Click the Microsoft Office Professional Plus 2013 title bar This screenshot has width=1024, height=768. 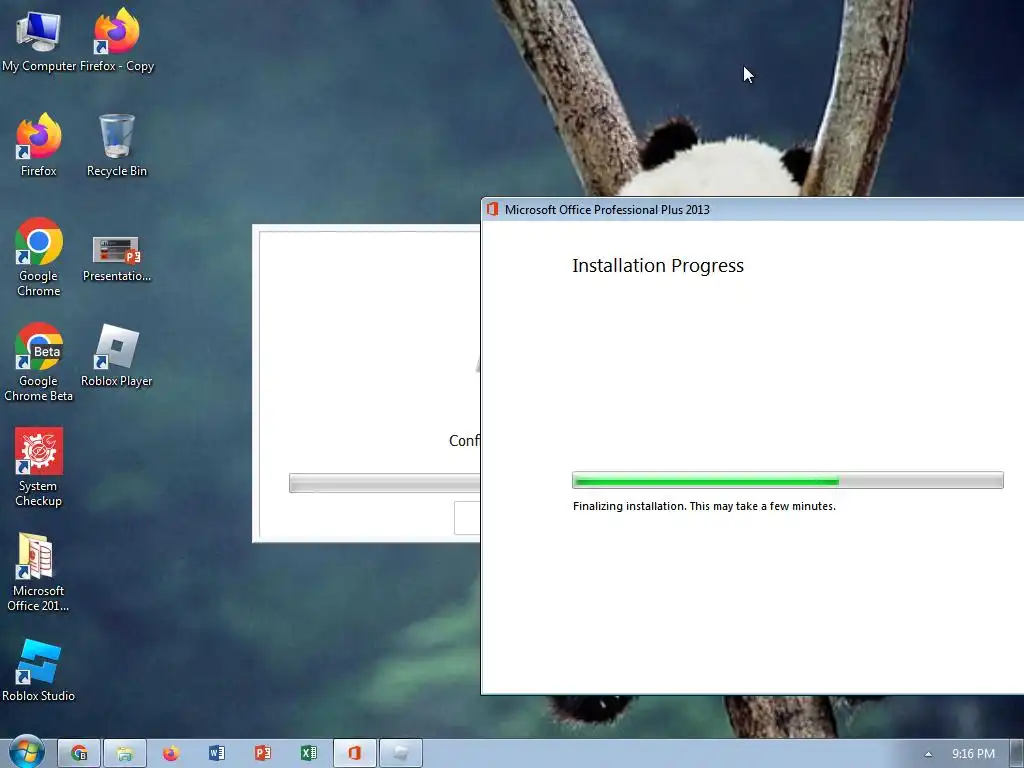pyautogui.click(x=752, y=210)
